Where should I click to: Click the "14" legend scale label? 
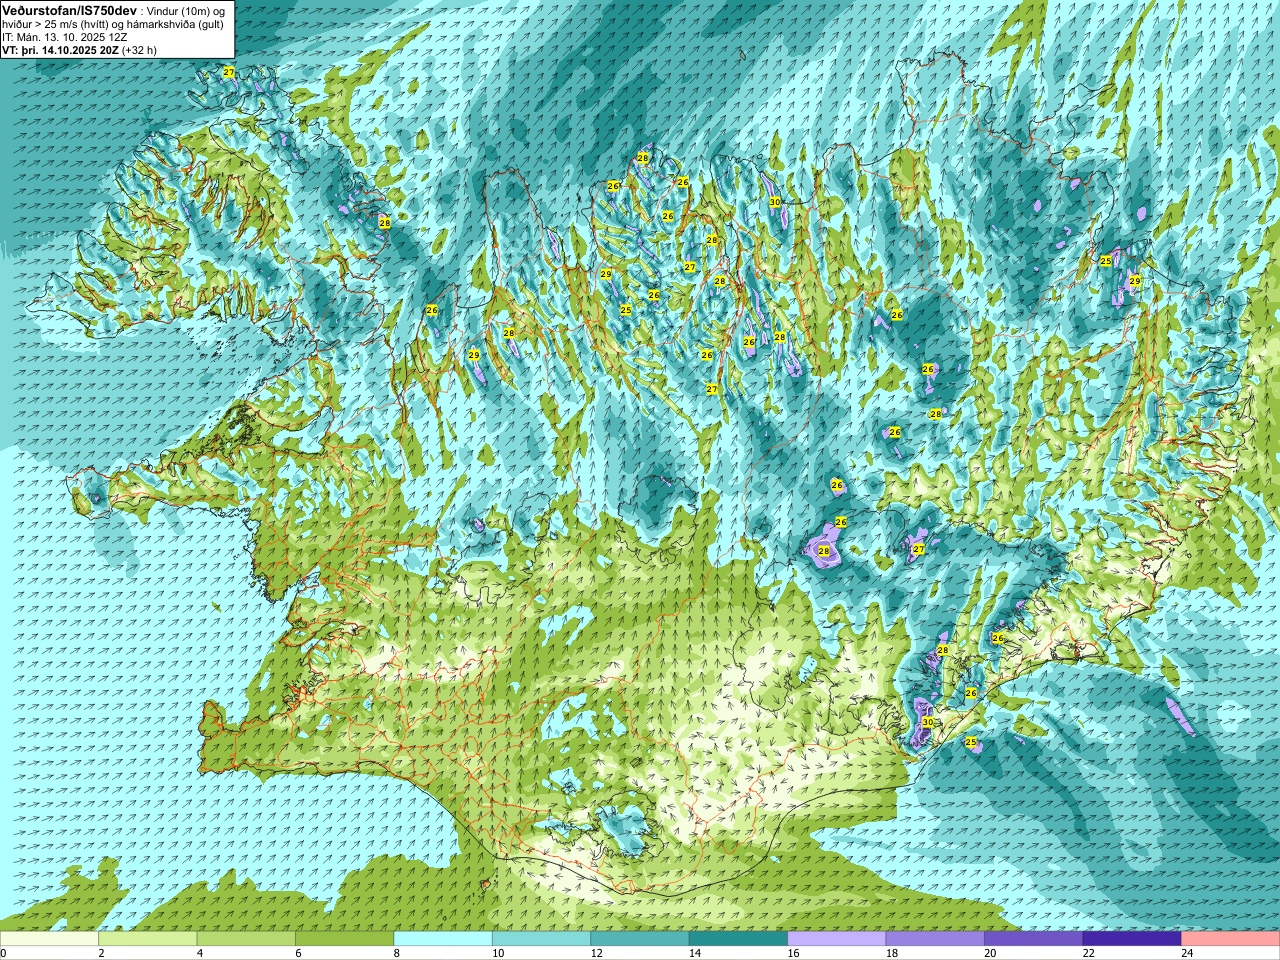point(695,953)
